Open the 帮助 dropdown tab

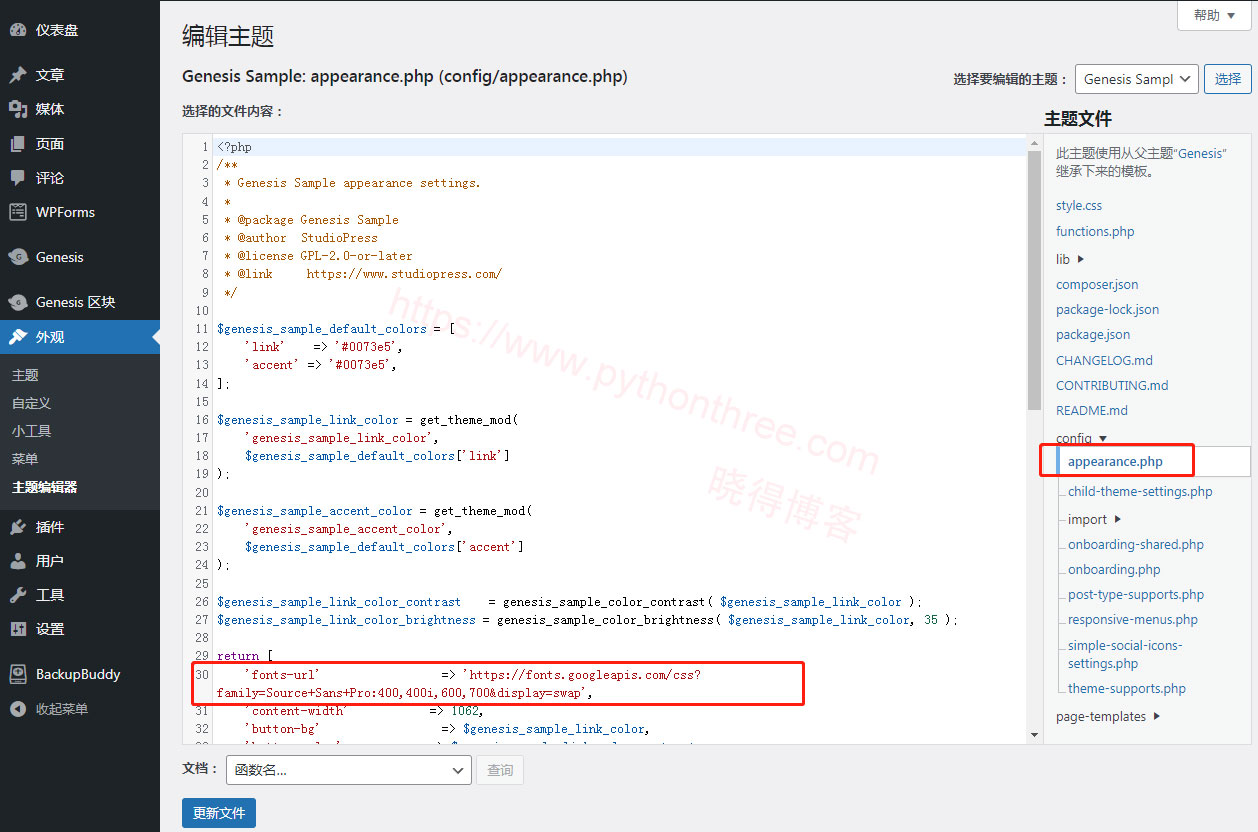[x=1213, y=15]
